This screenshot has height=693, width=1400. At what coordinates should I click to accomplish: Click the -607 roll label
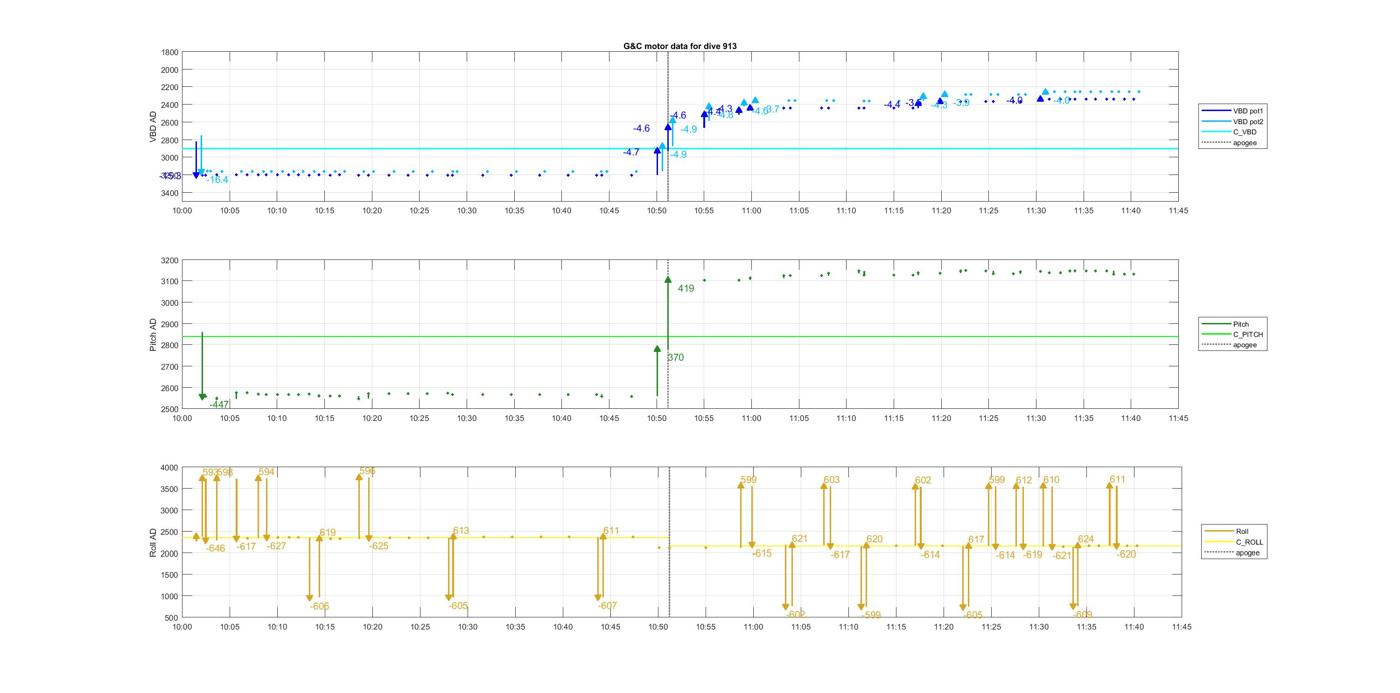click(607, 605)
